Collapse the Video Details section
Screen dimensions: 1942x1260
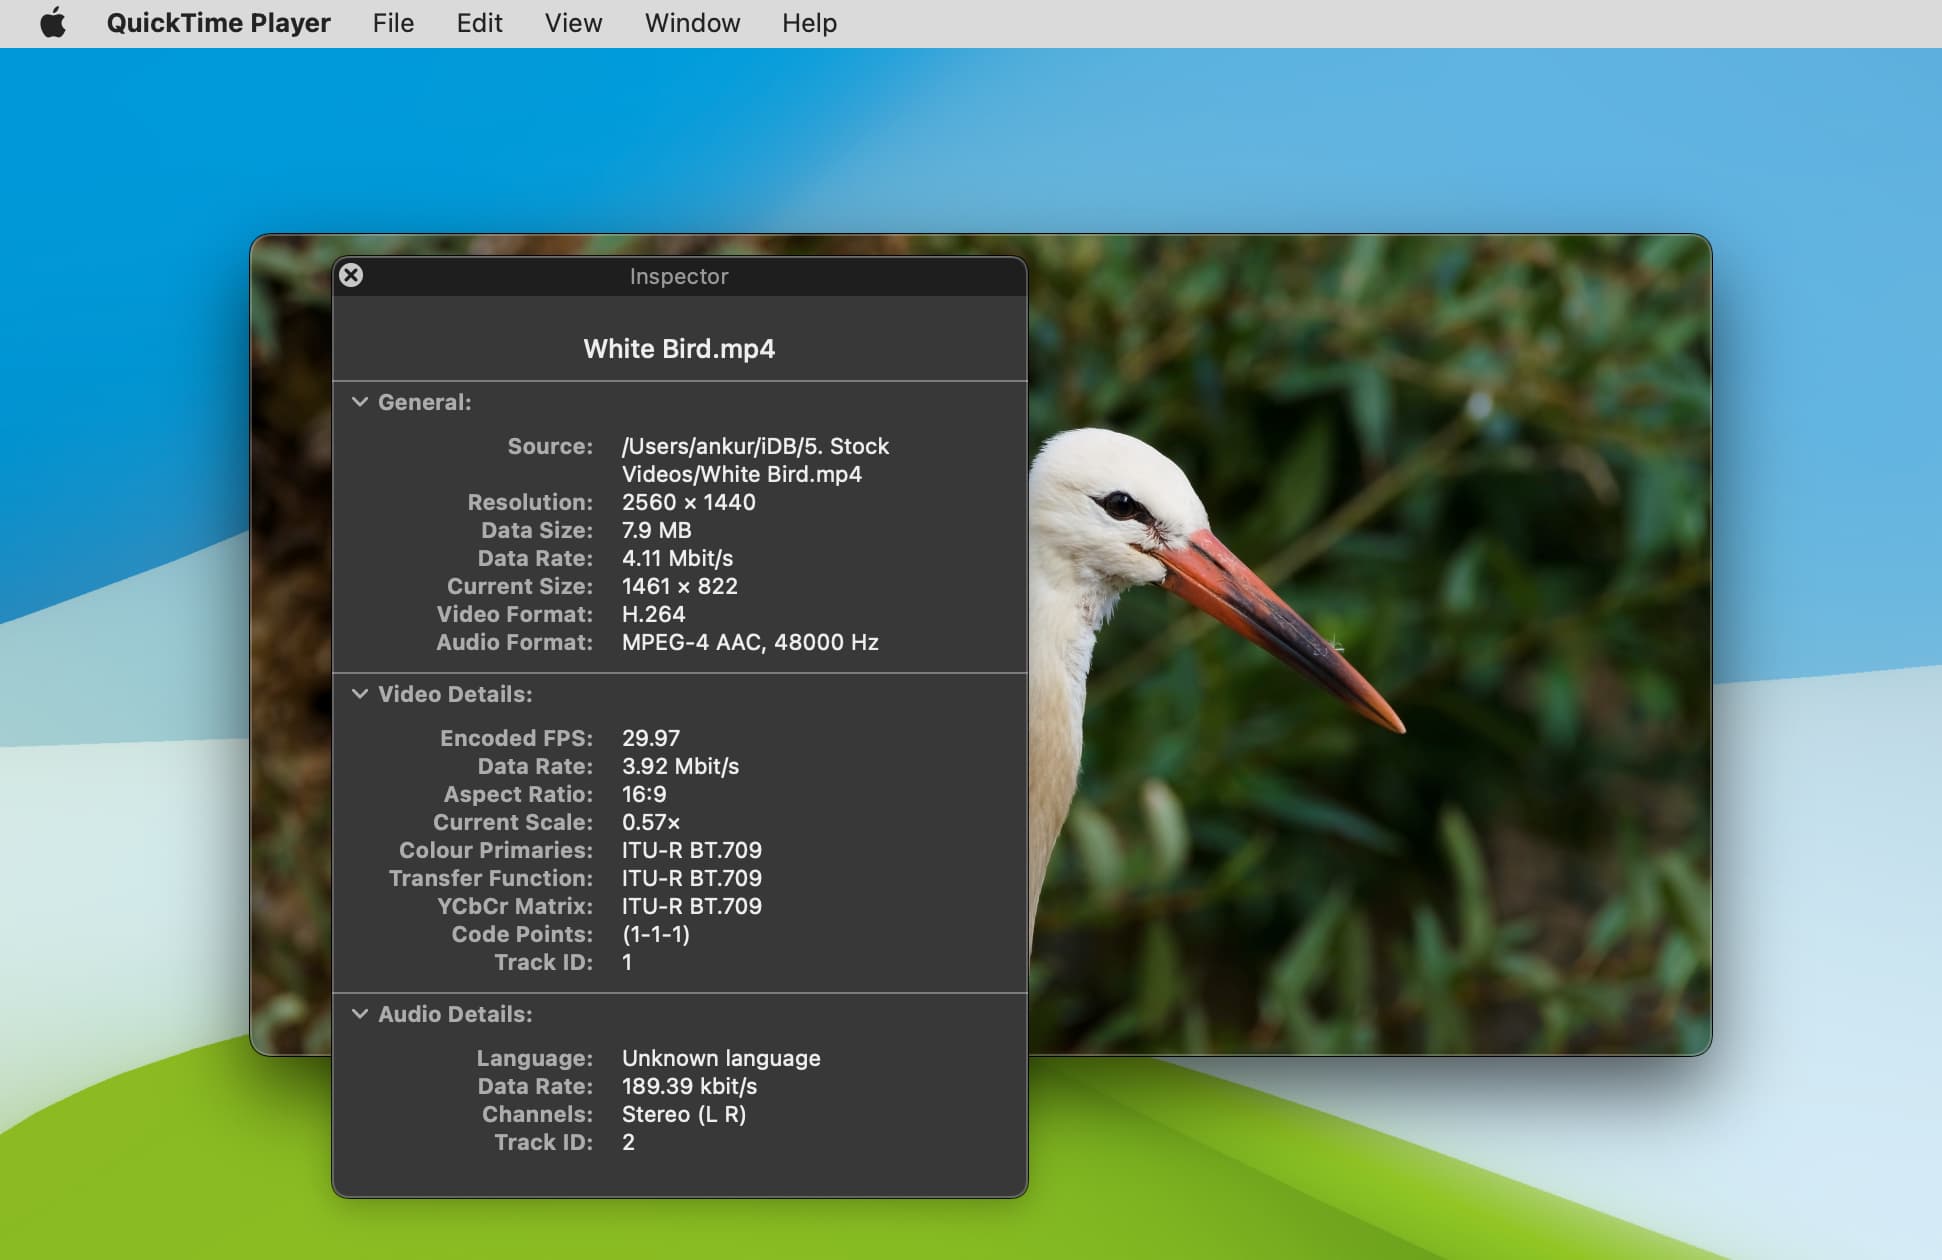click(x=360, y=694)
